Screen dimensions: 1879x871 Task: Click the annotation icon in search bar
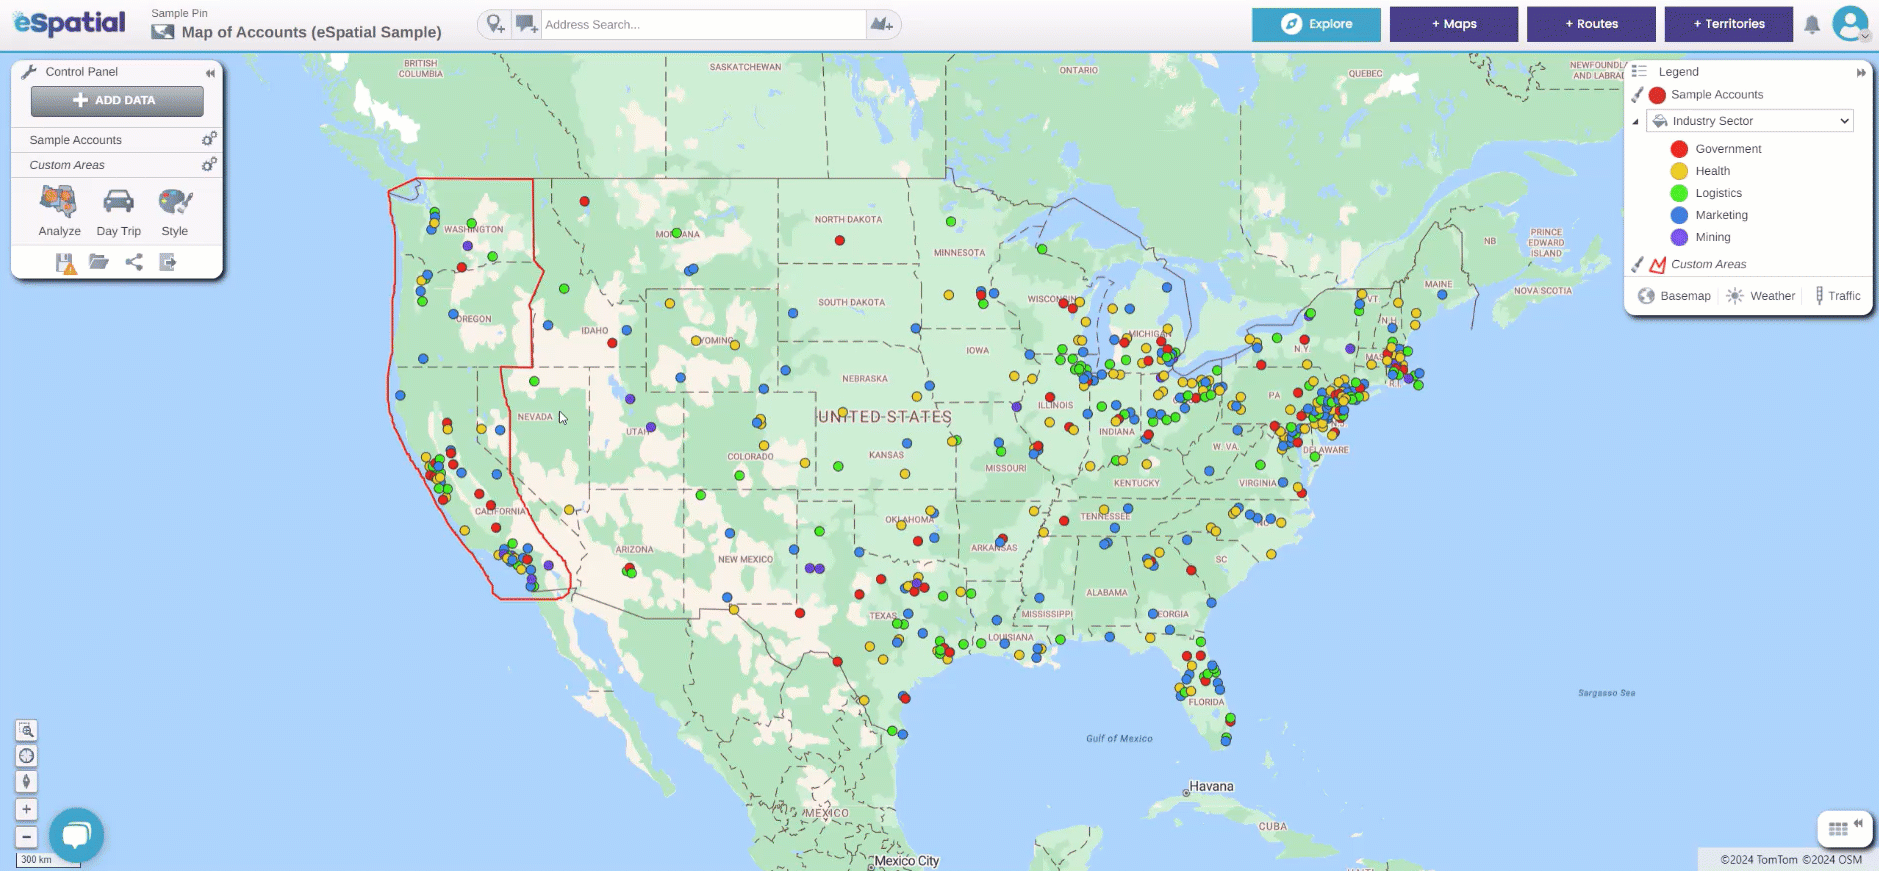(526, 24)
